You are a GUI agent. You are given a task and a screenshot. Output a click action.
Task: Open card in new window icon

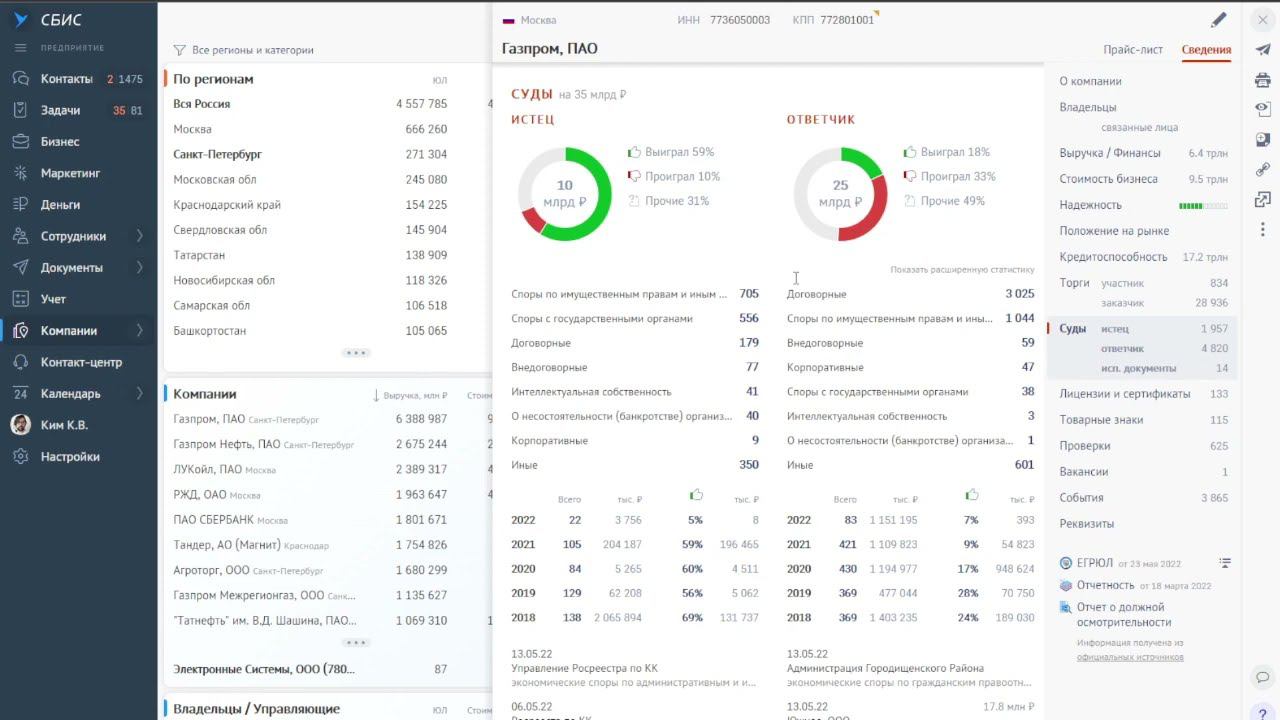1263,200
